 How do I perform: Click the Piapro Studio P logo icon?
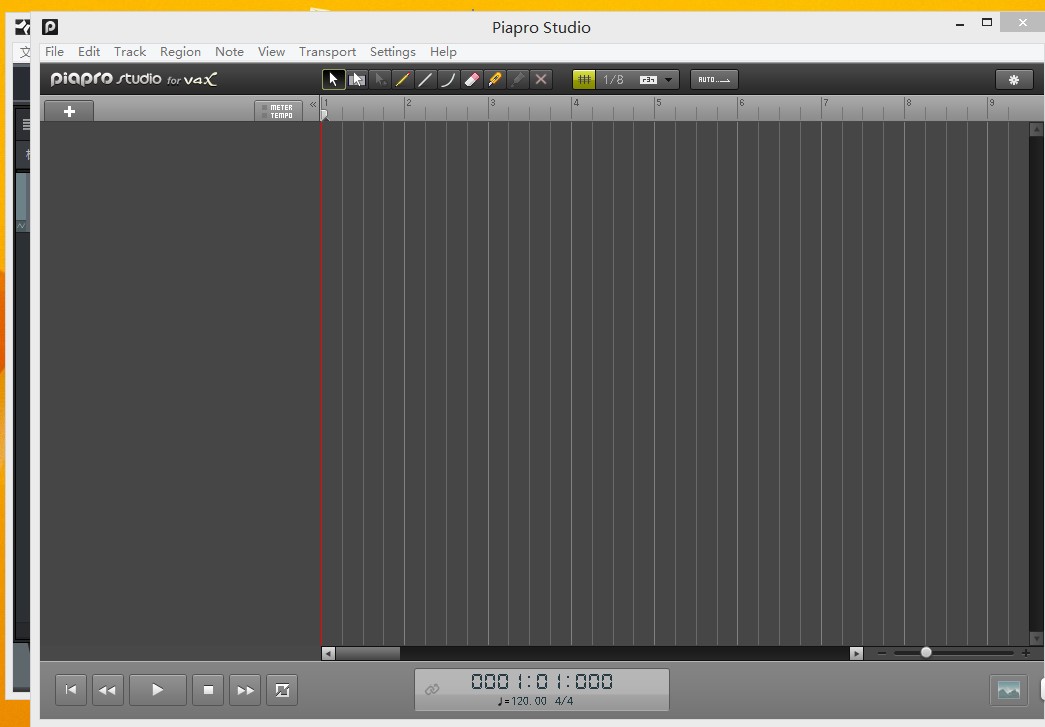pos(50,27)
